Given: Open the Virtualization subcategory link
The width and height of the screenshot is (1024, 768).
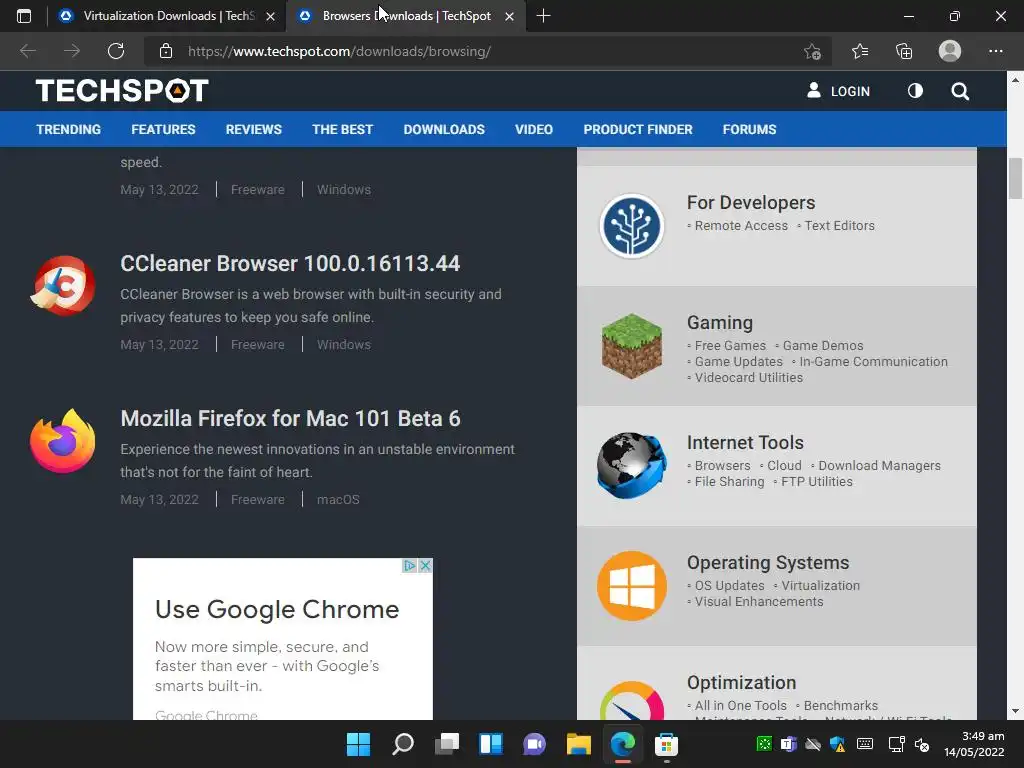Looking at the screenshot, I should [820, 585].
